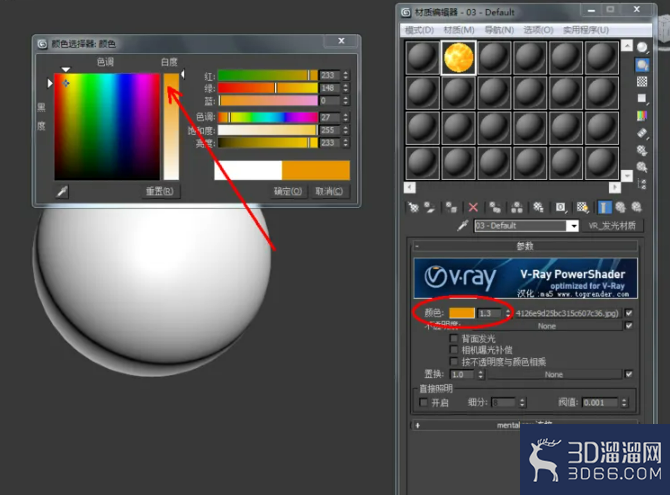The image size is (670, 495).
Task: Click Show Map in Viewport checkered icon
Action: [582, 207]
